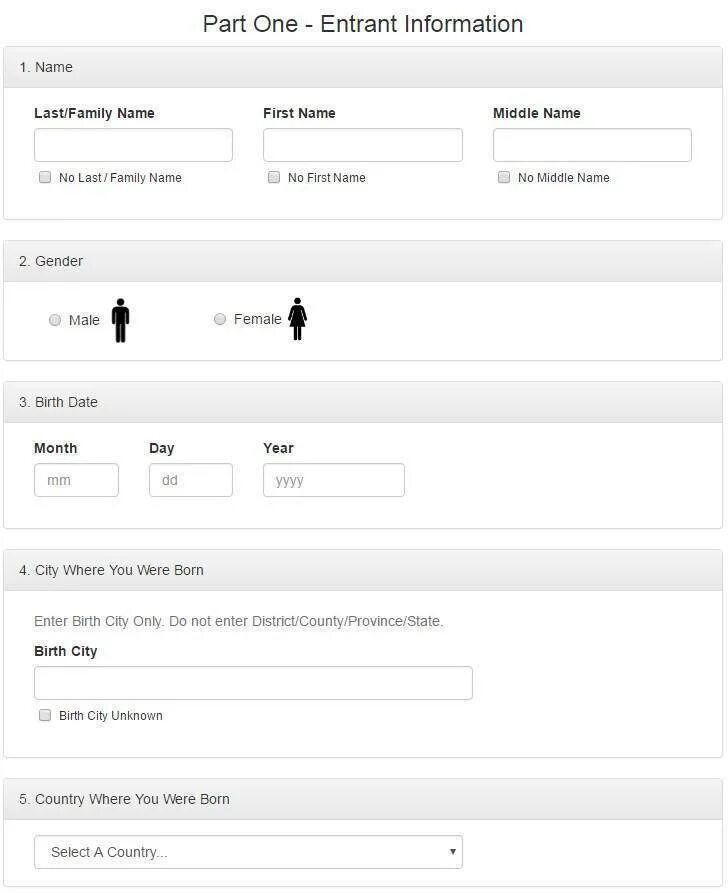Mark Birth City Unknown checkbox
The width and height of the screenshot is (728, 893).
pos(45,715)
